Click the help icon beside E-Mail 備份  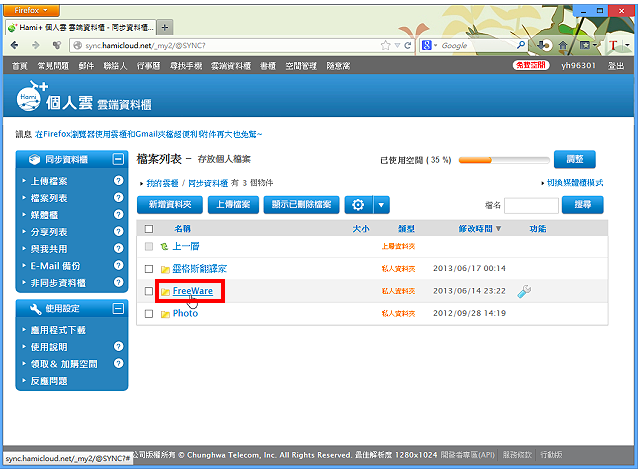(118, 265)
